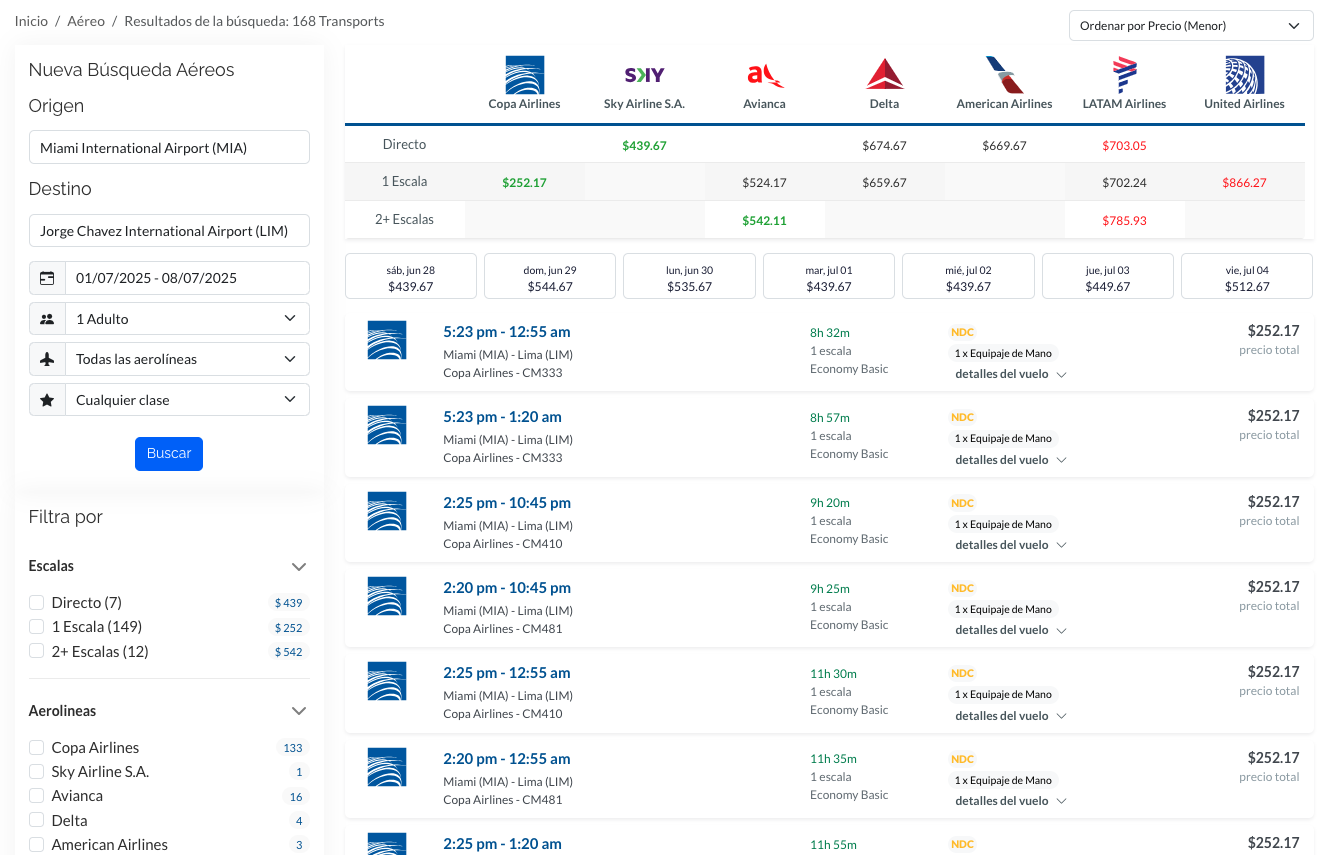Click the Copa Airlines logo in the price matrix
The height and width of the screenshot is (855, 1325).
click(x=524, y=75)
